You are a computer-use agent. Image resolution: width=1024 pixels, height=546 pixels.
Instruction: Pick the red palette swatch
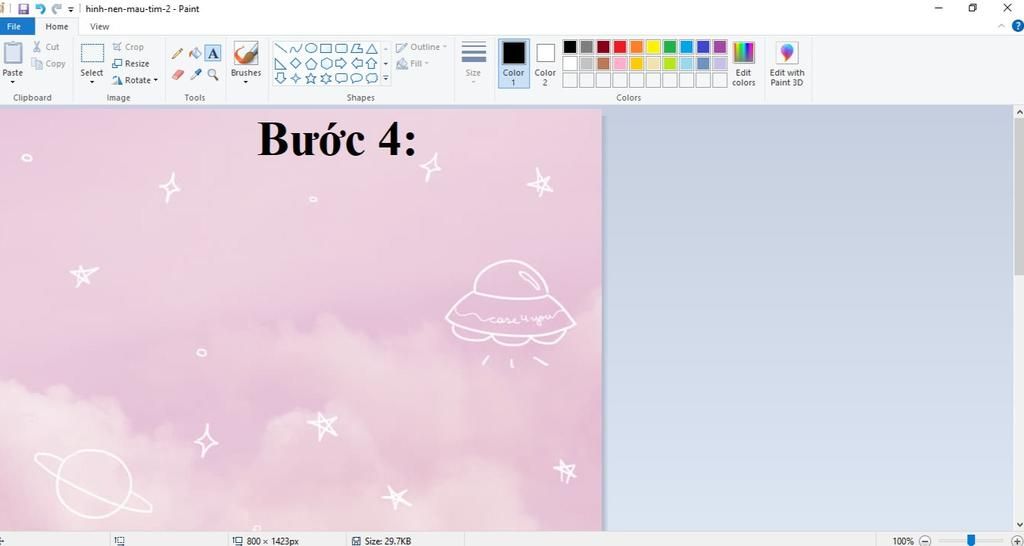[620, 47]
